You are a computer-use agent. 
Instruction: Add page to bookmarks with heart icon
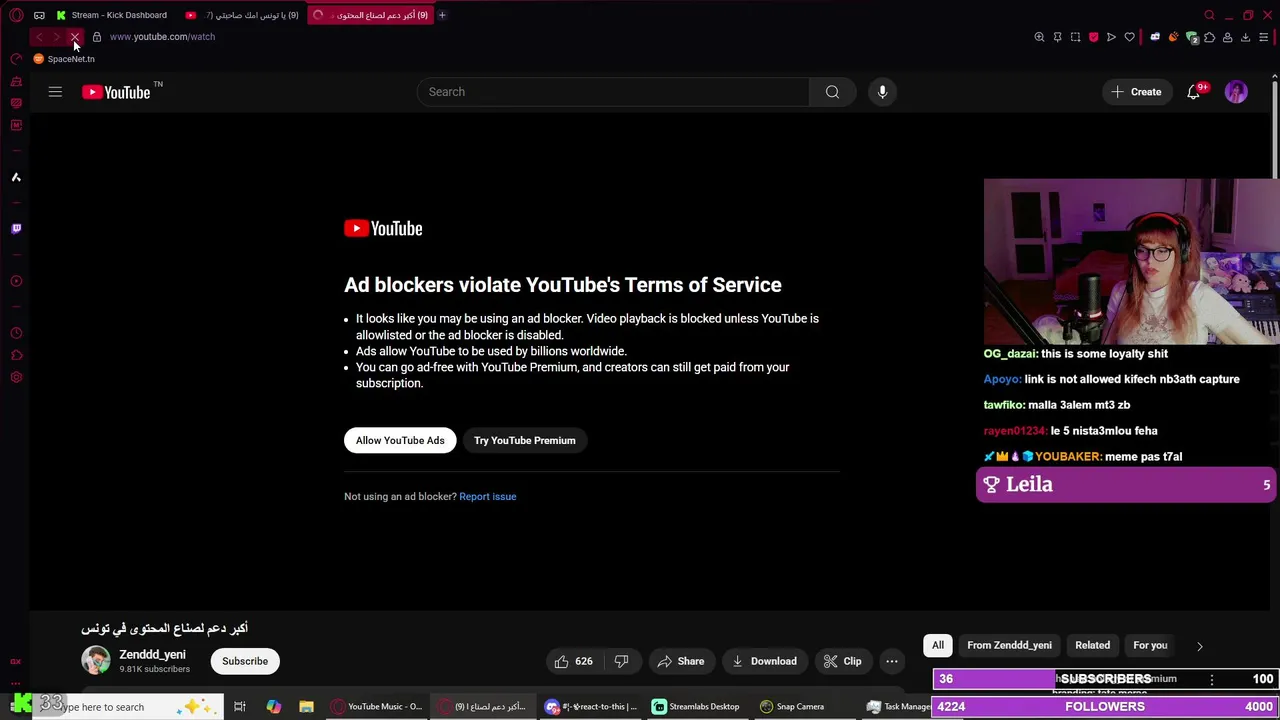click(1129, 37)
